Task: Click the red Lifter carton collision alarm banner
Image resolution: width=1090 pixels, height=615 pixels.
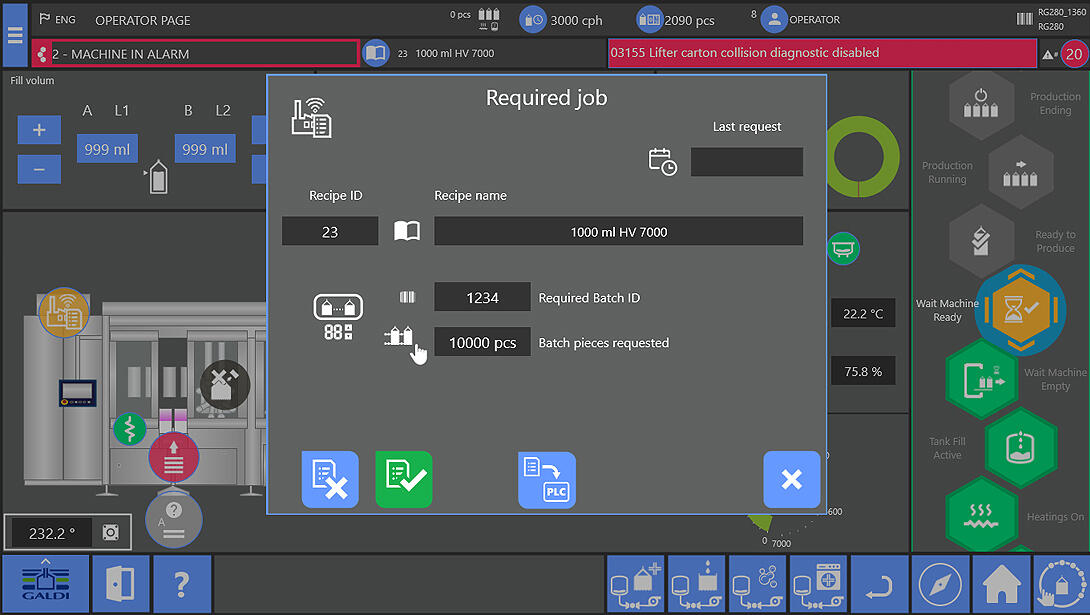Action: 820,53
